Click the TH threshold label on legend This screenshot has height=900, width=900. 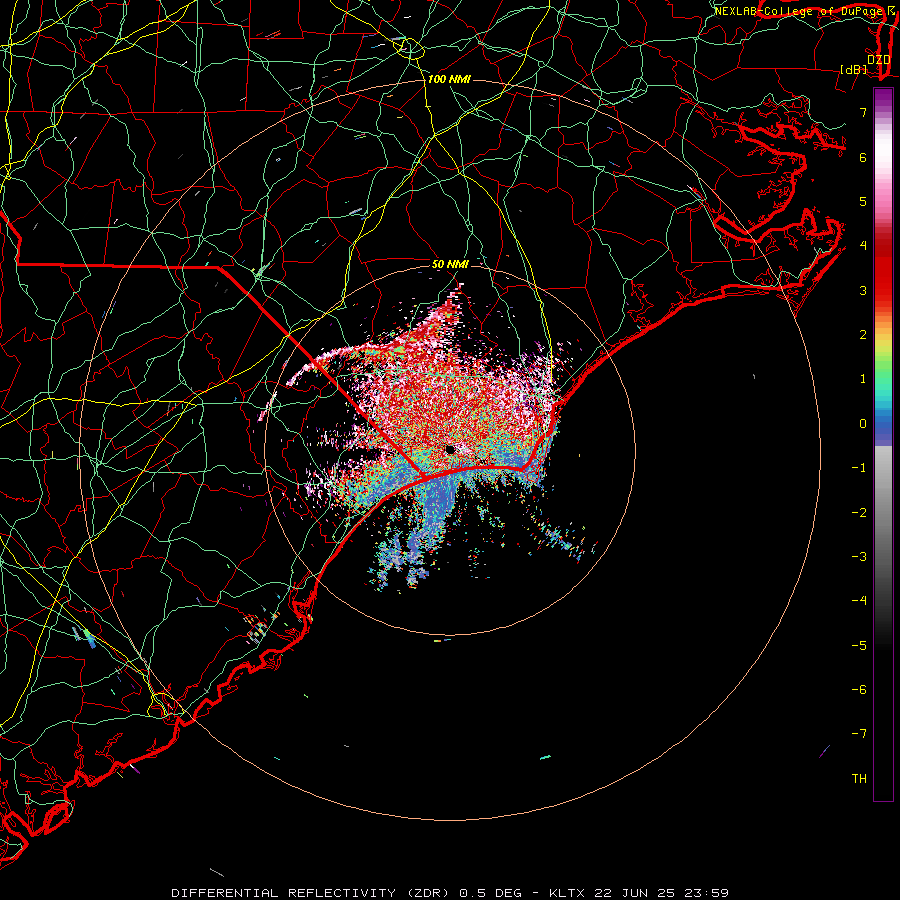coord(859,779)
